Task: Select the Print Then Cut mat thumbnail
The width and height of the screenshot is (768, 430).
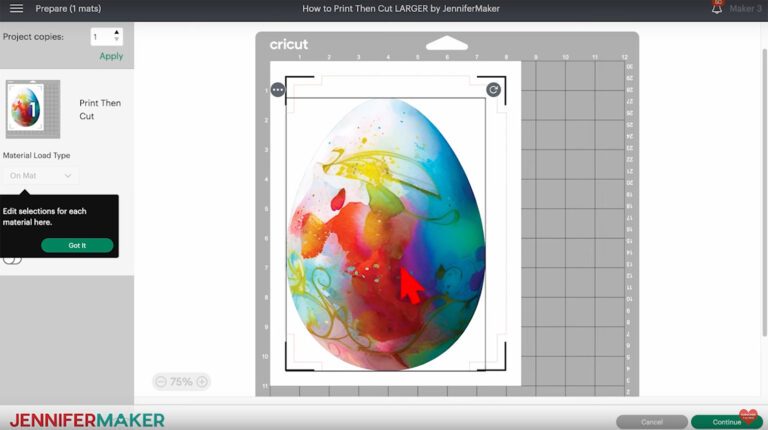Action: (x=32, y=109)
